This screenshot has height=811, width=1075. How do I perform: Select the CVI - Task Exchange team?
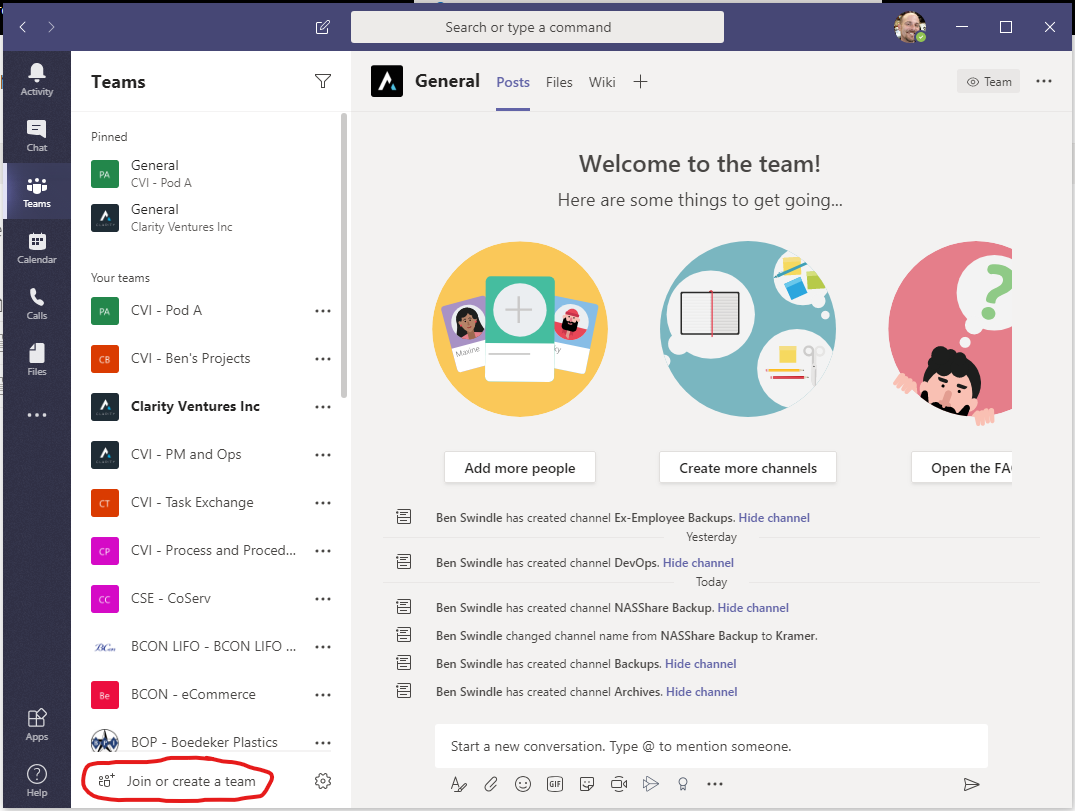click(x=192, y=503)
